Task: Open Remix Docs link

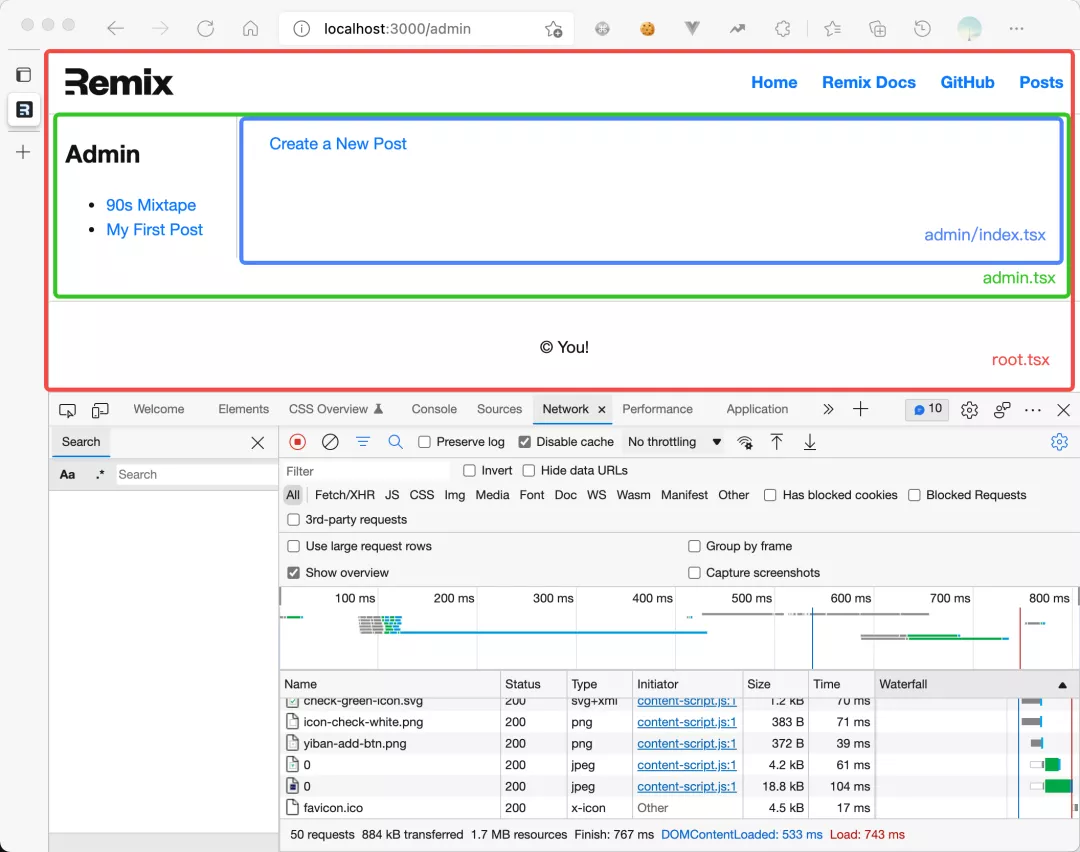Action: (x=869, y=83)
